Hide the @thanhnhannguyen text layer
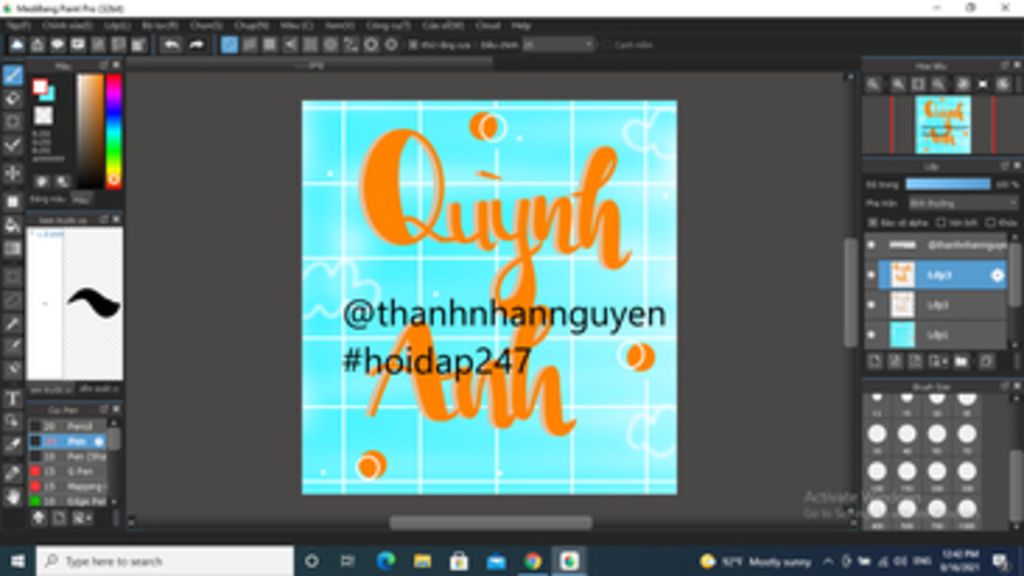This screenshot has height=576, width=1024. (872, 245)
